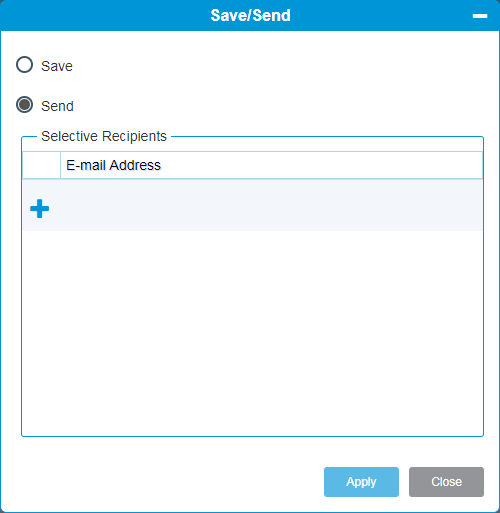Click the Send option label
Viewport: 500px width, 513px height.
coord(57,106)
